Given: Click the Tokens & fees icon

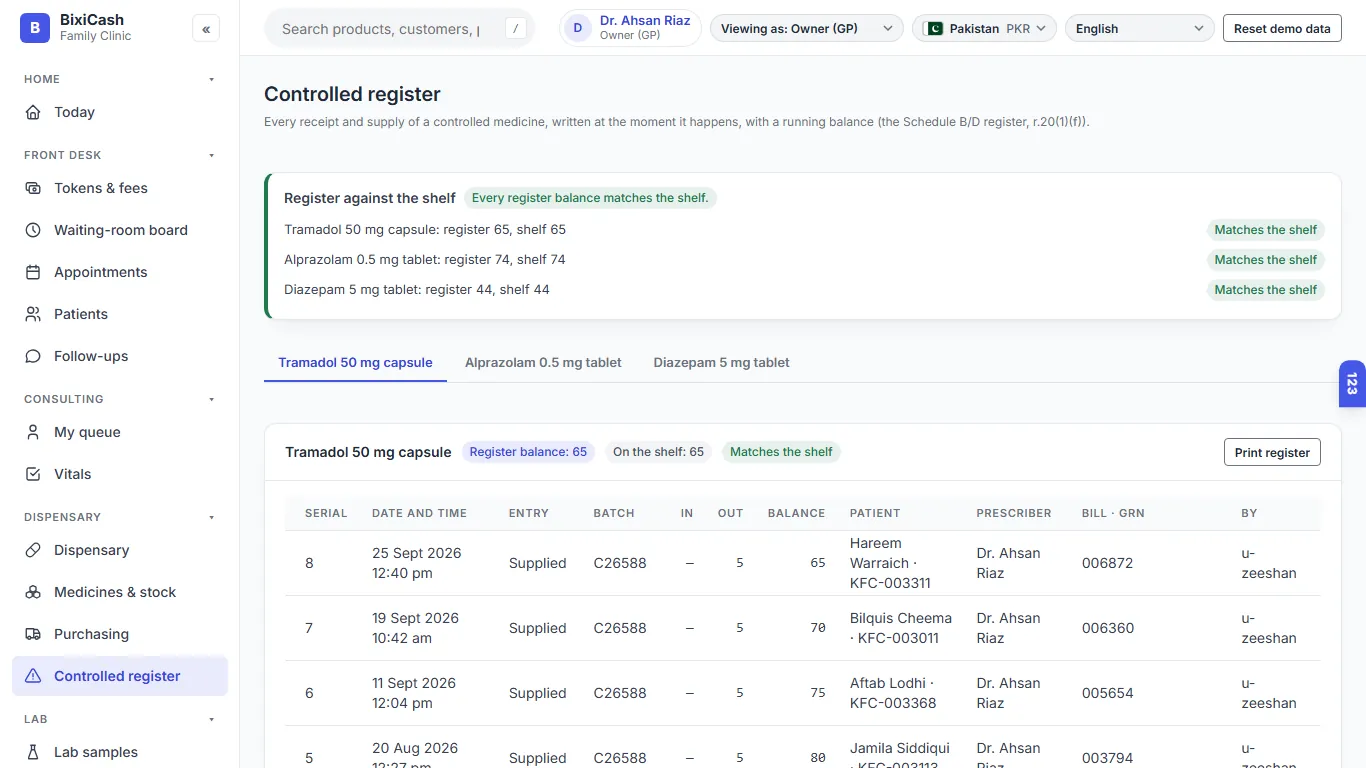Looking at the screenshot, I should pyautogui.click(x=33, y=188).
